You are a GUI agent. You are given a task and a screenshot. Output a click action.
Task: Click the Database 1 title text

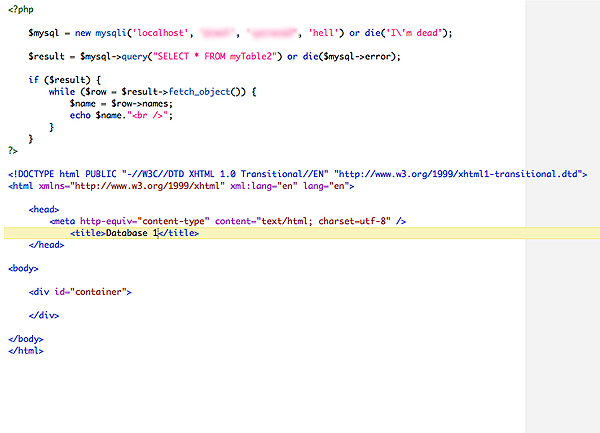(132, 233)
